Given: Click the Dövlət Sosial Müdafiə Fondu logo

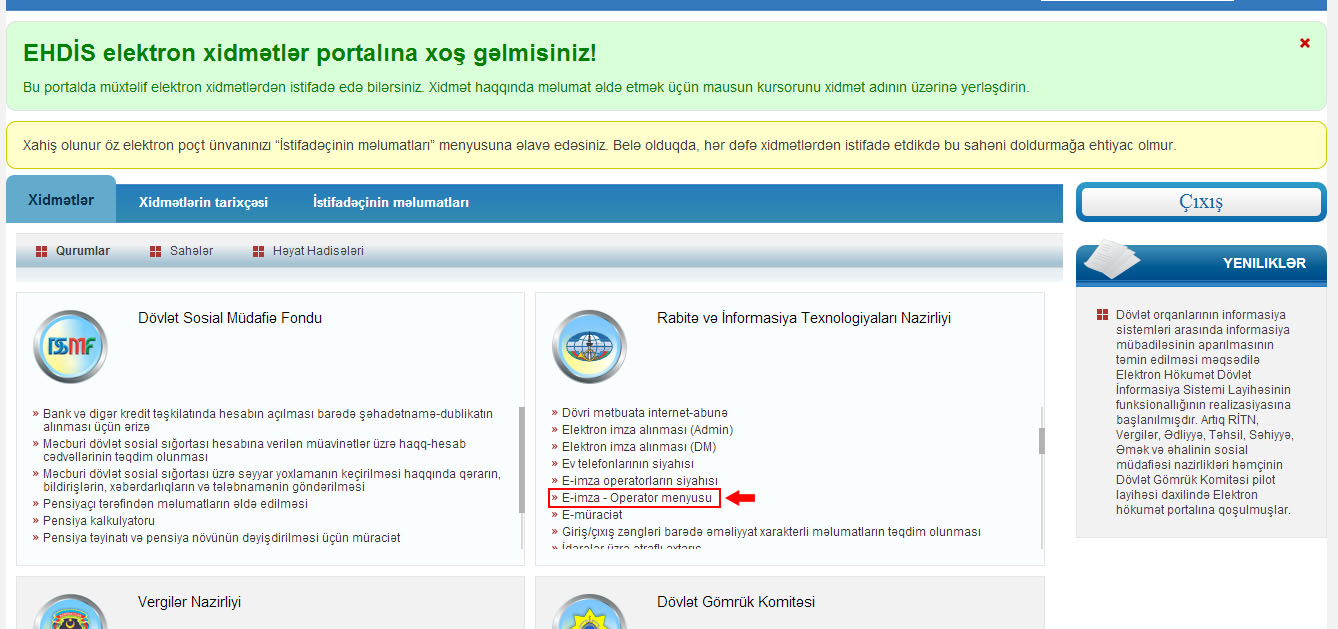Looking at the screenshot, I should click(x=69, y=347).
